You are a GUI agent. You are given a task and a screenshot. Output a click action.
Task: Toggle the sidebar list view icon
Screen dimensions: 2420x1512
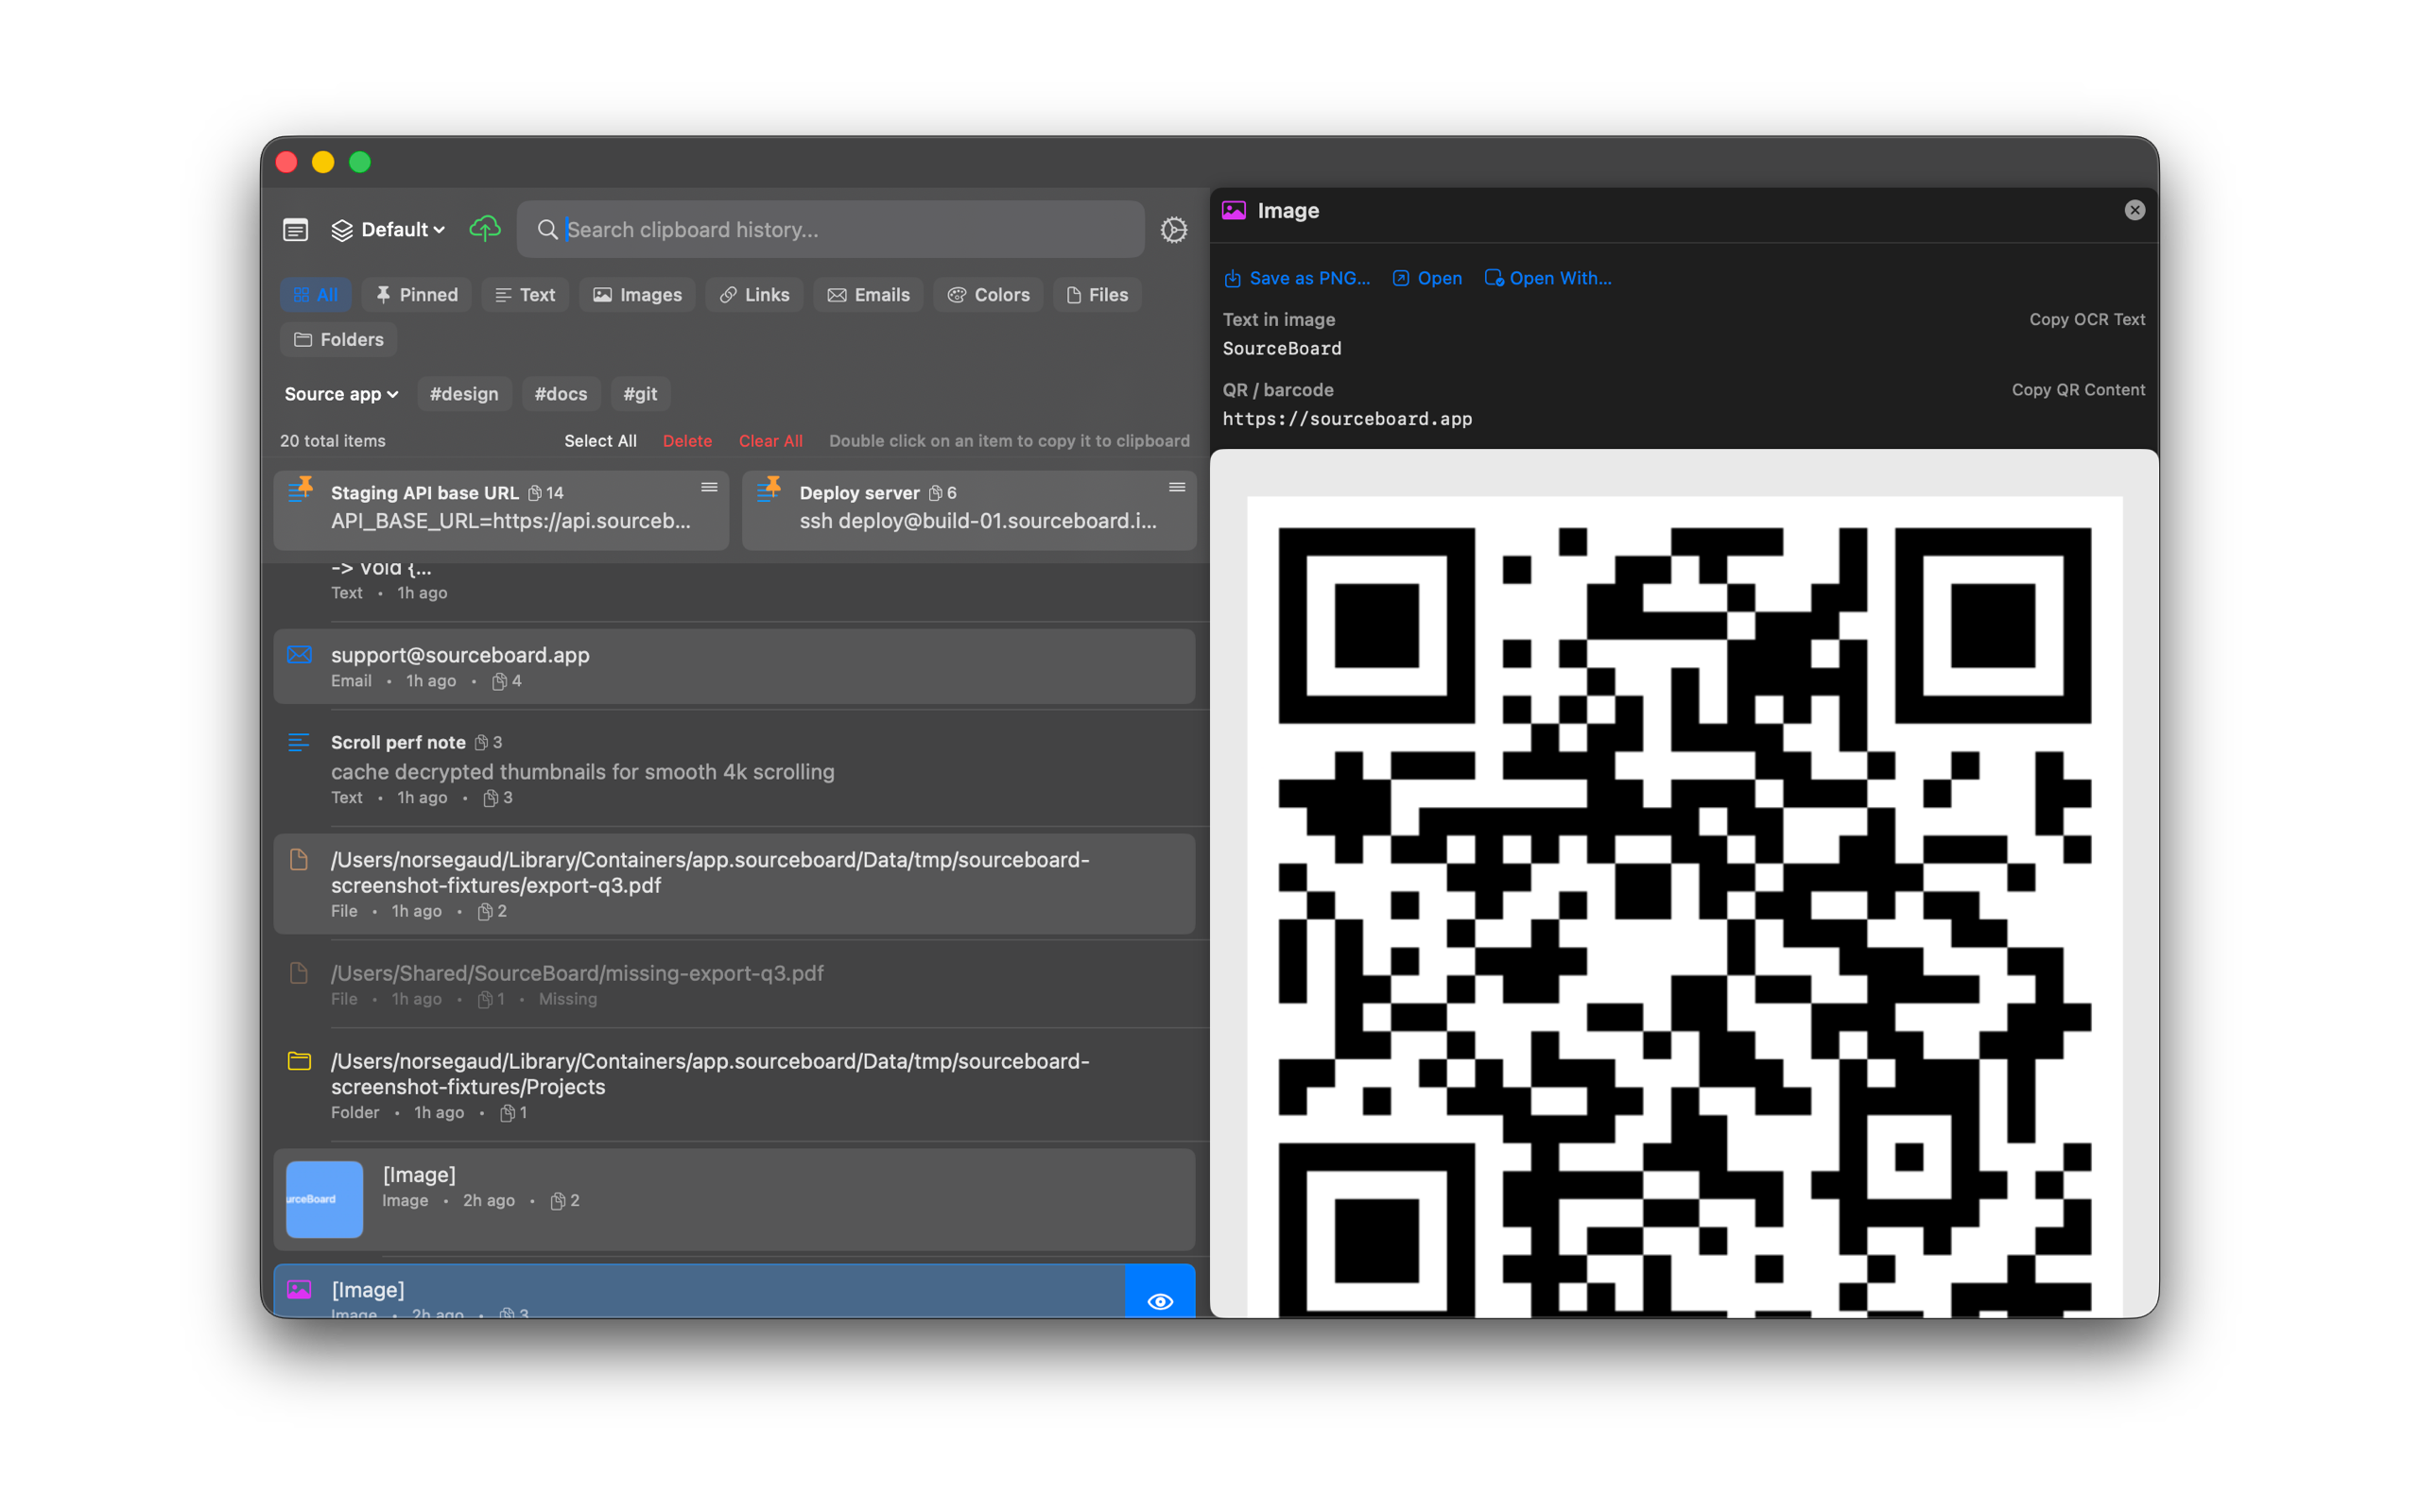coord(295,230)
